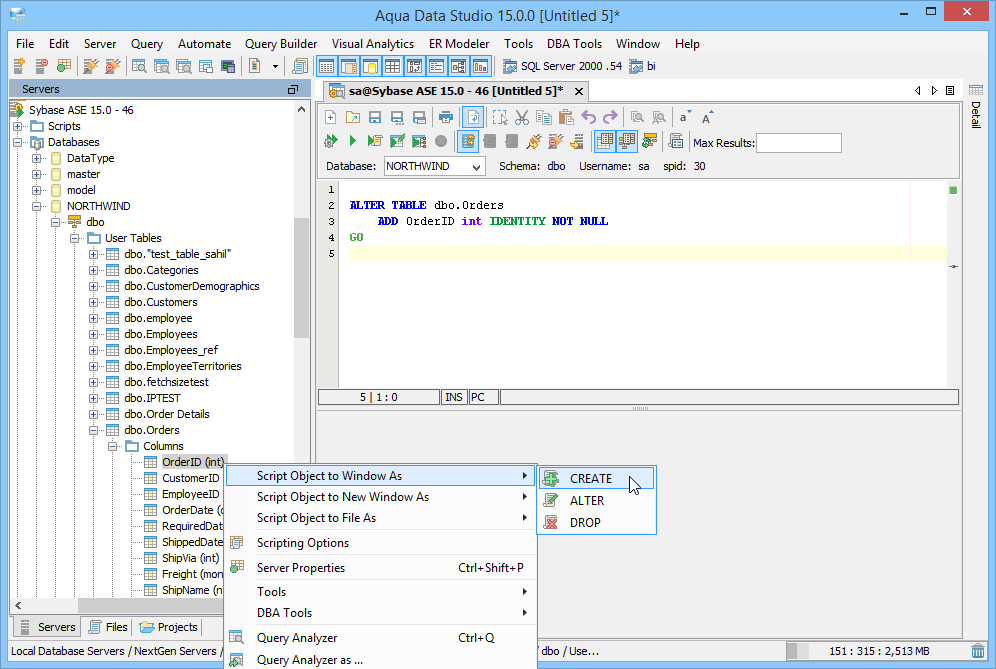Open the small dropdown arrow next to New Script icon
The width and height of the screenshot is (996, 669).
point(275,66)
